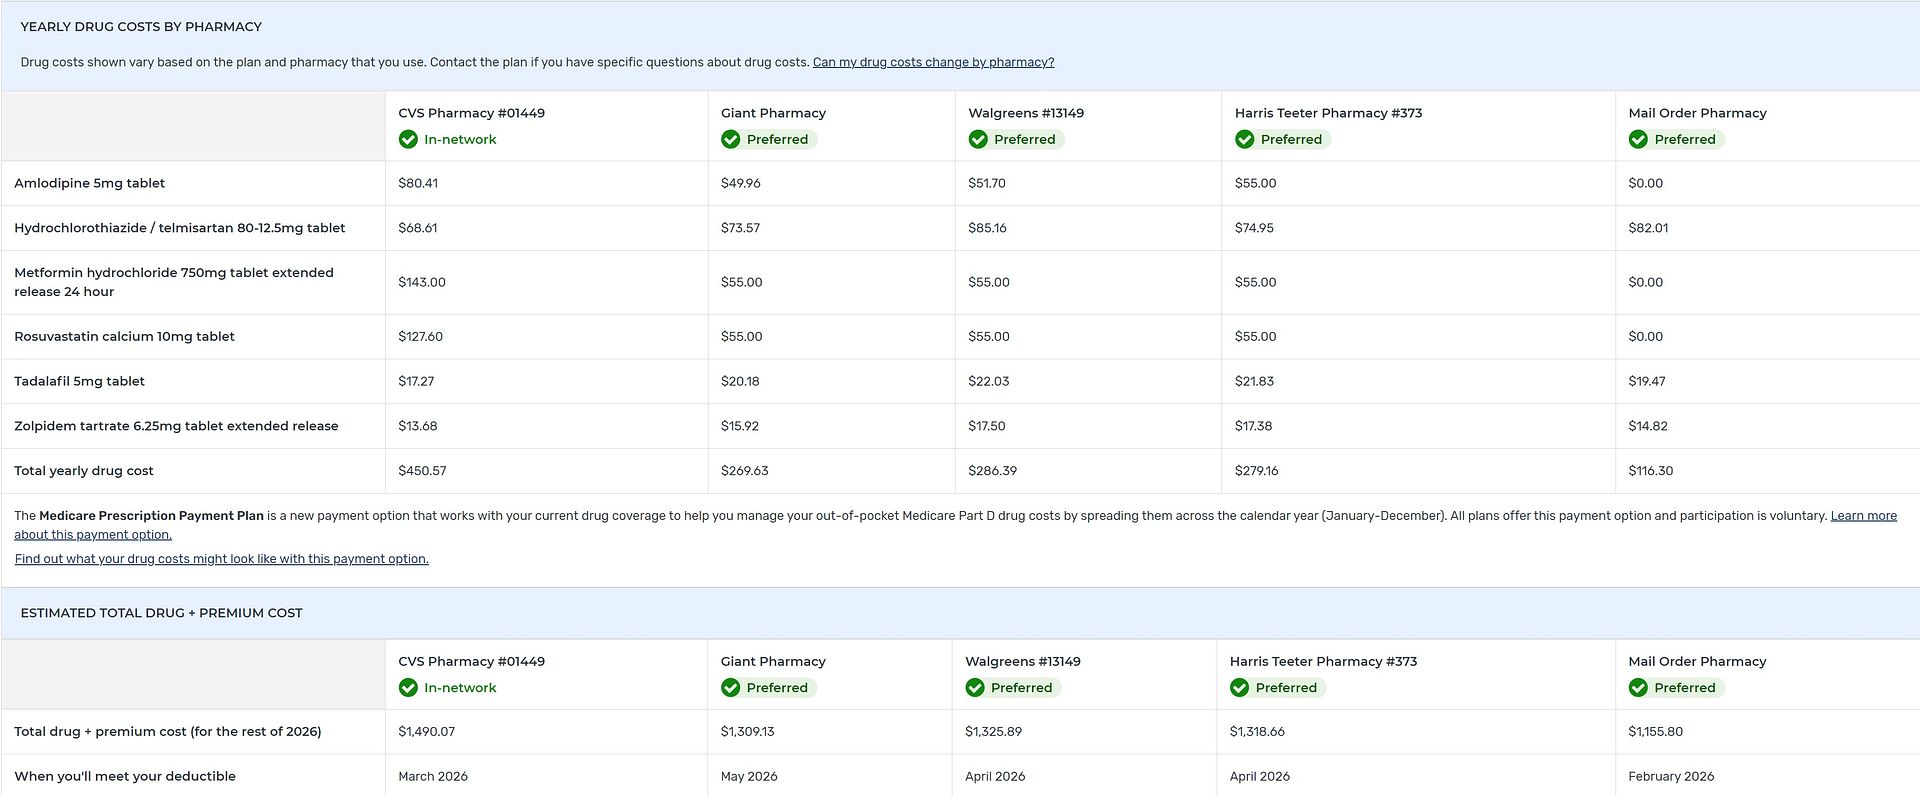Open "Learn more about this payment option" link
The width and height of the screenshot is (1920, 796).
(x=1863, y=516)
